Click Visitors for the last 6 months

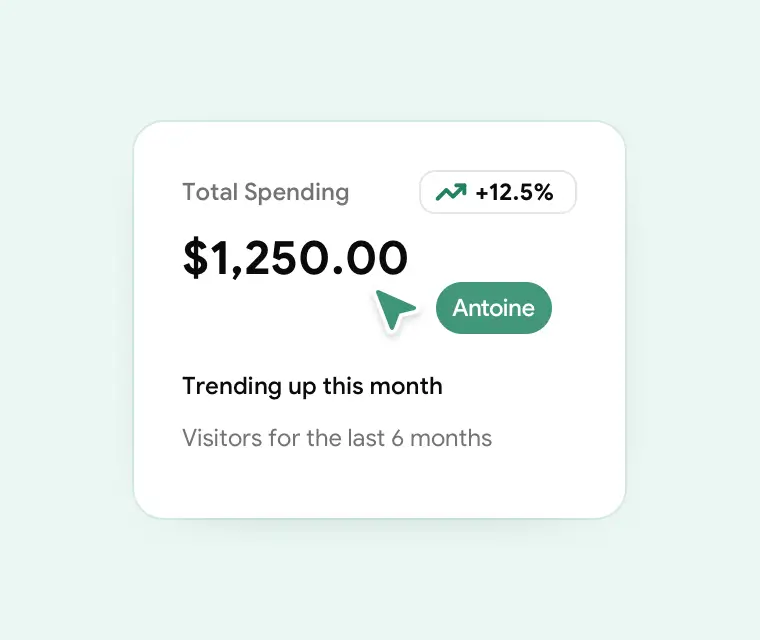click(337, 438)
